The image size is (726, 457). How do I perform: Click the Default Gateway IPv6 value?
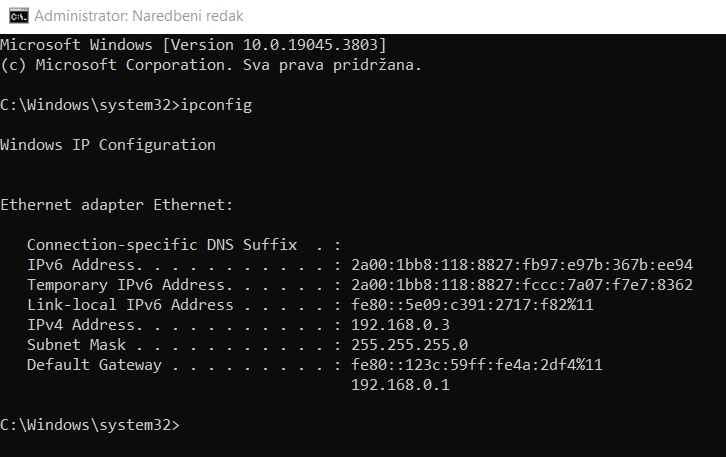477,365
